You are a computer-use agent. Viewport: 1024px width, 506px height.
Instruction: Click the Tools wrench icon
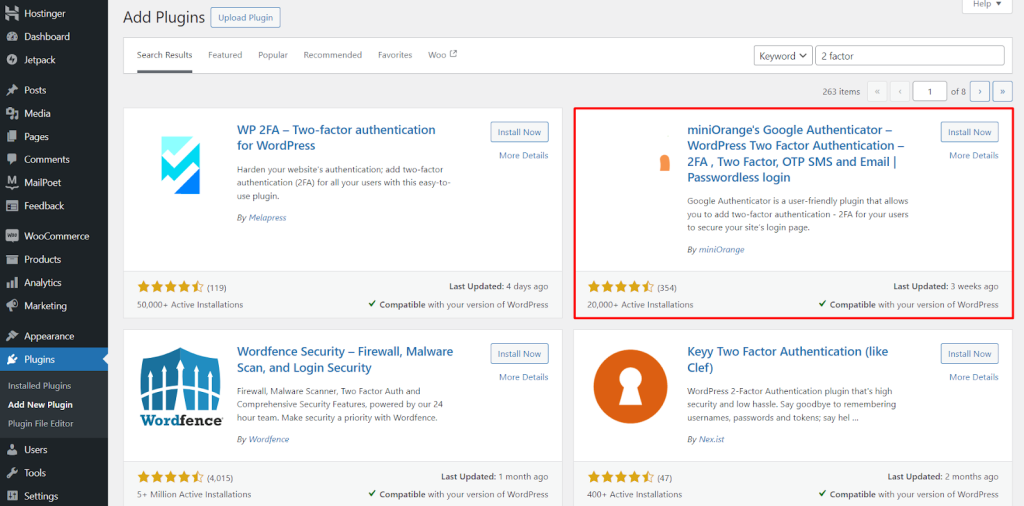(12, 473)
